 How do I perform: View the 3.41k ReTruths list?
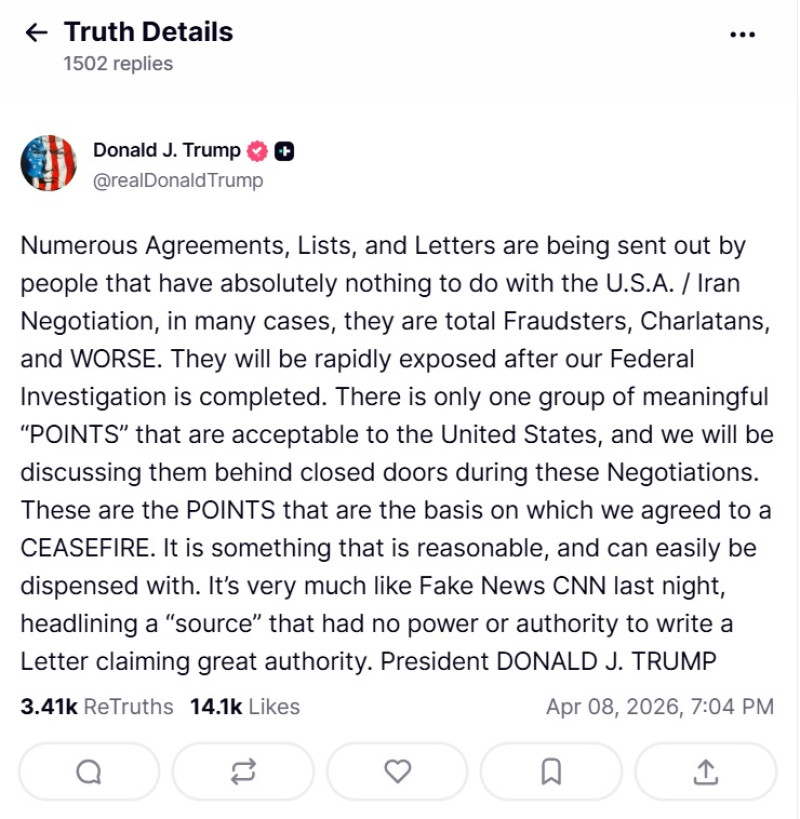[x=96, y=707]
